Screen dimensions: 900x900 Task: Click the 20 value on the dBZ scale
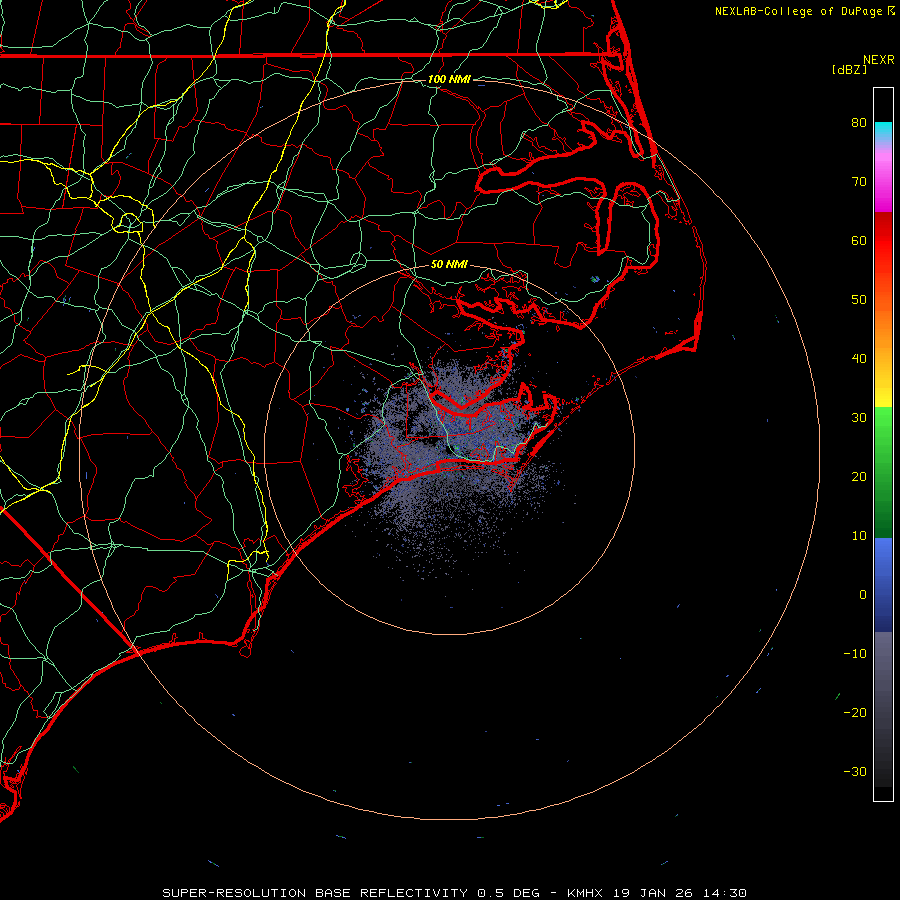[x=859, y=477]
